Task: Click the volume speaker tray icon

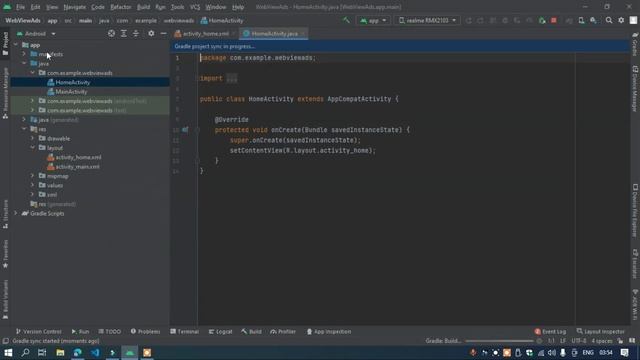Action: (552, 353)
